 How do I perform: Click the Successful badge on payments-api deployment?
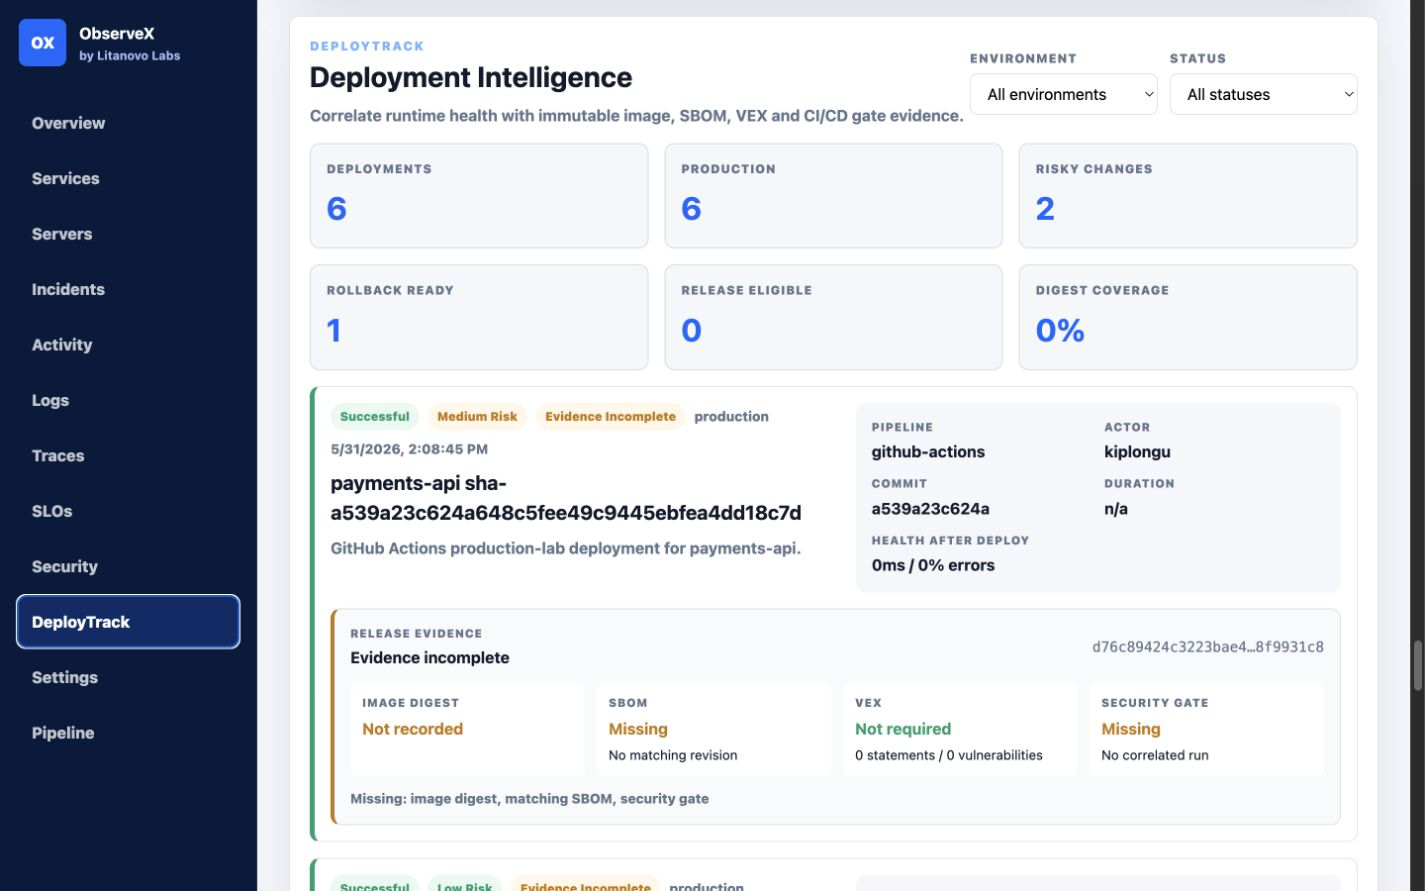point(374,417)
